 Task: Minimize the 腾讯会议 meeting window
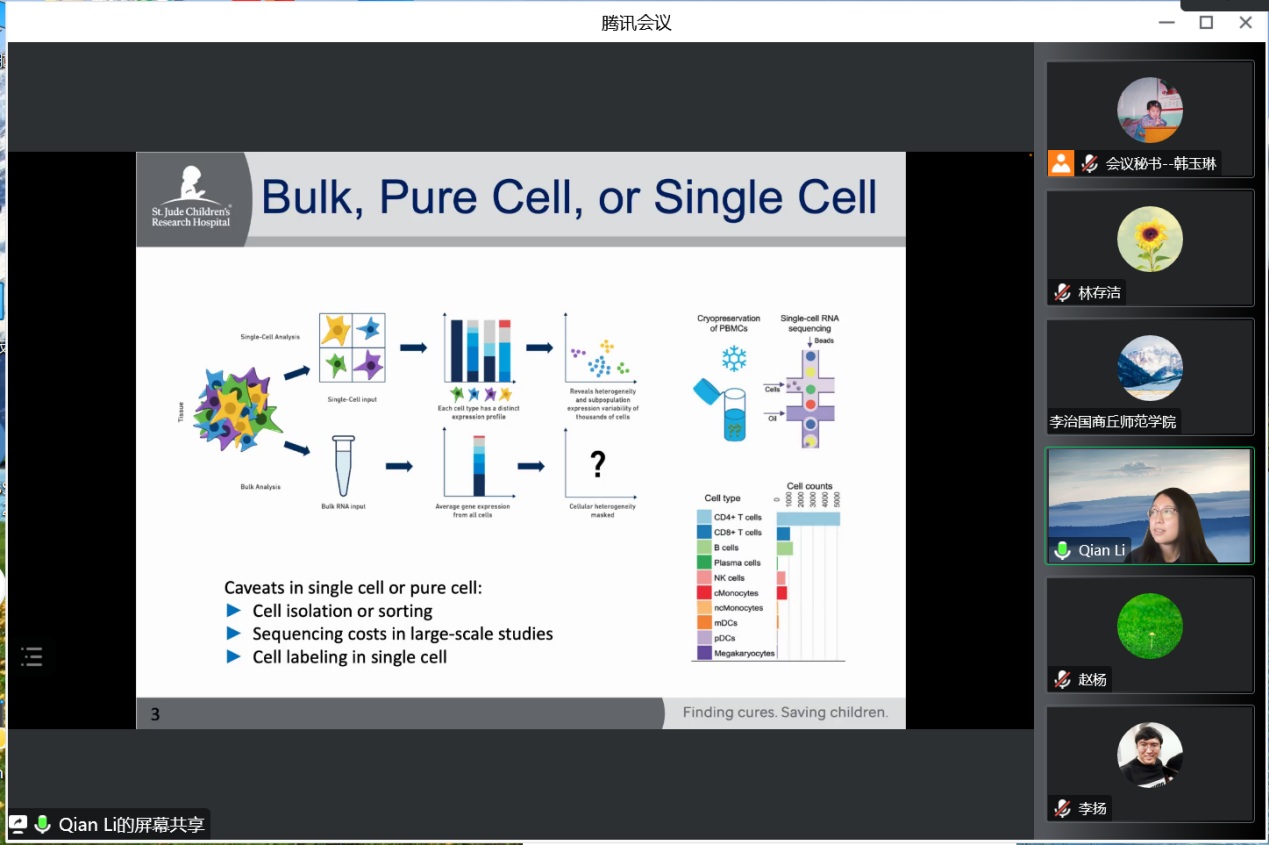(1166, 22)
